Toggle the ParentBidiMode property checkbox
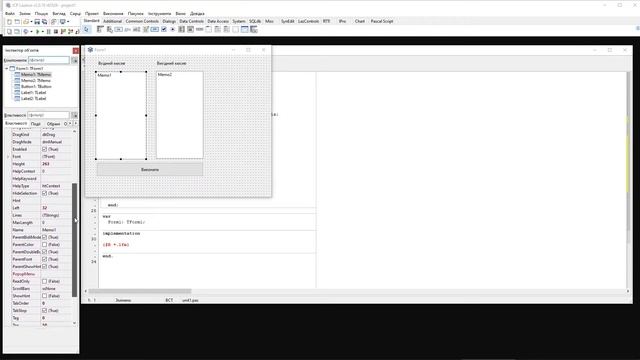 pyautogui.click(x=44, y=237)
